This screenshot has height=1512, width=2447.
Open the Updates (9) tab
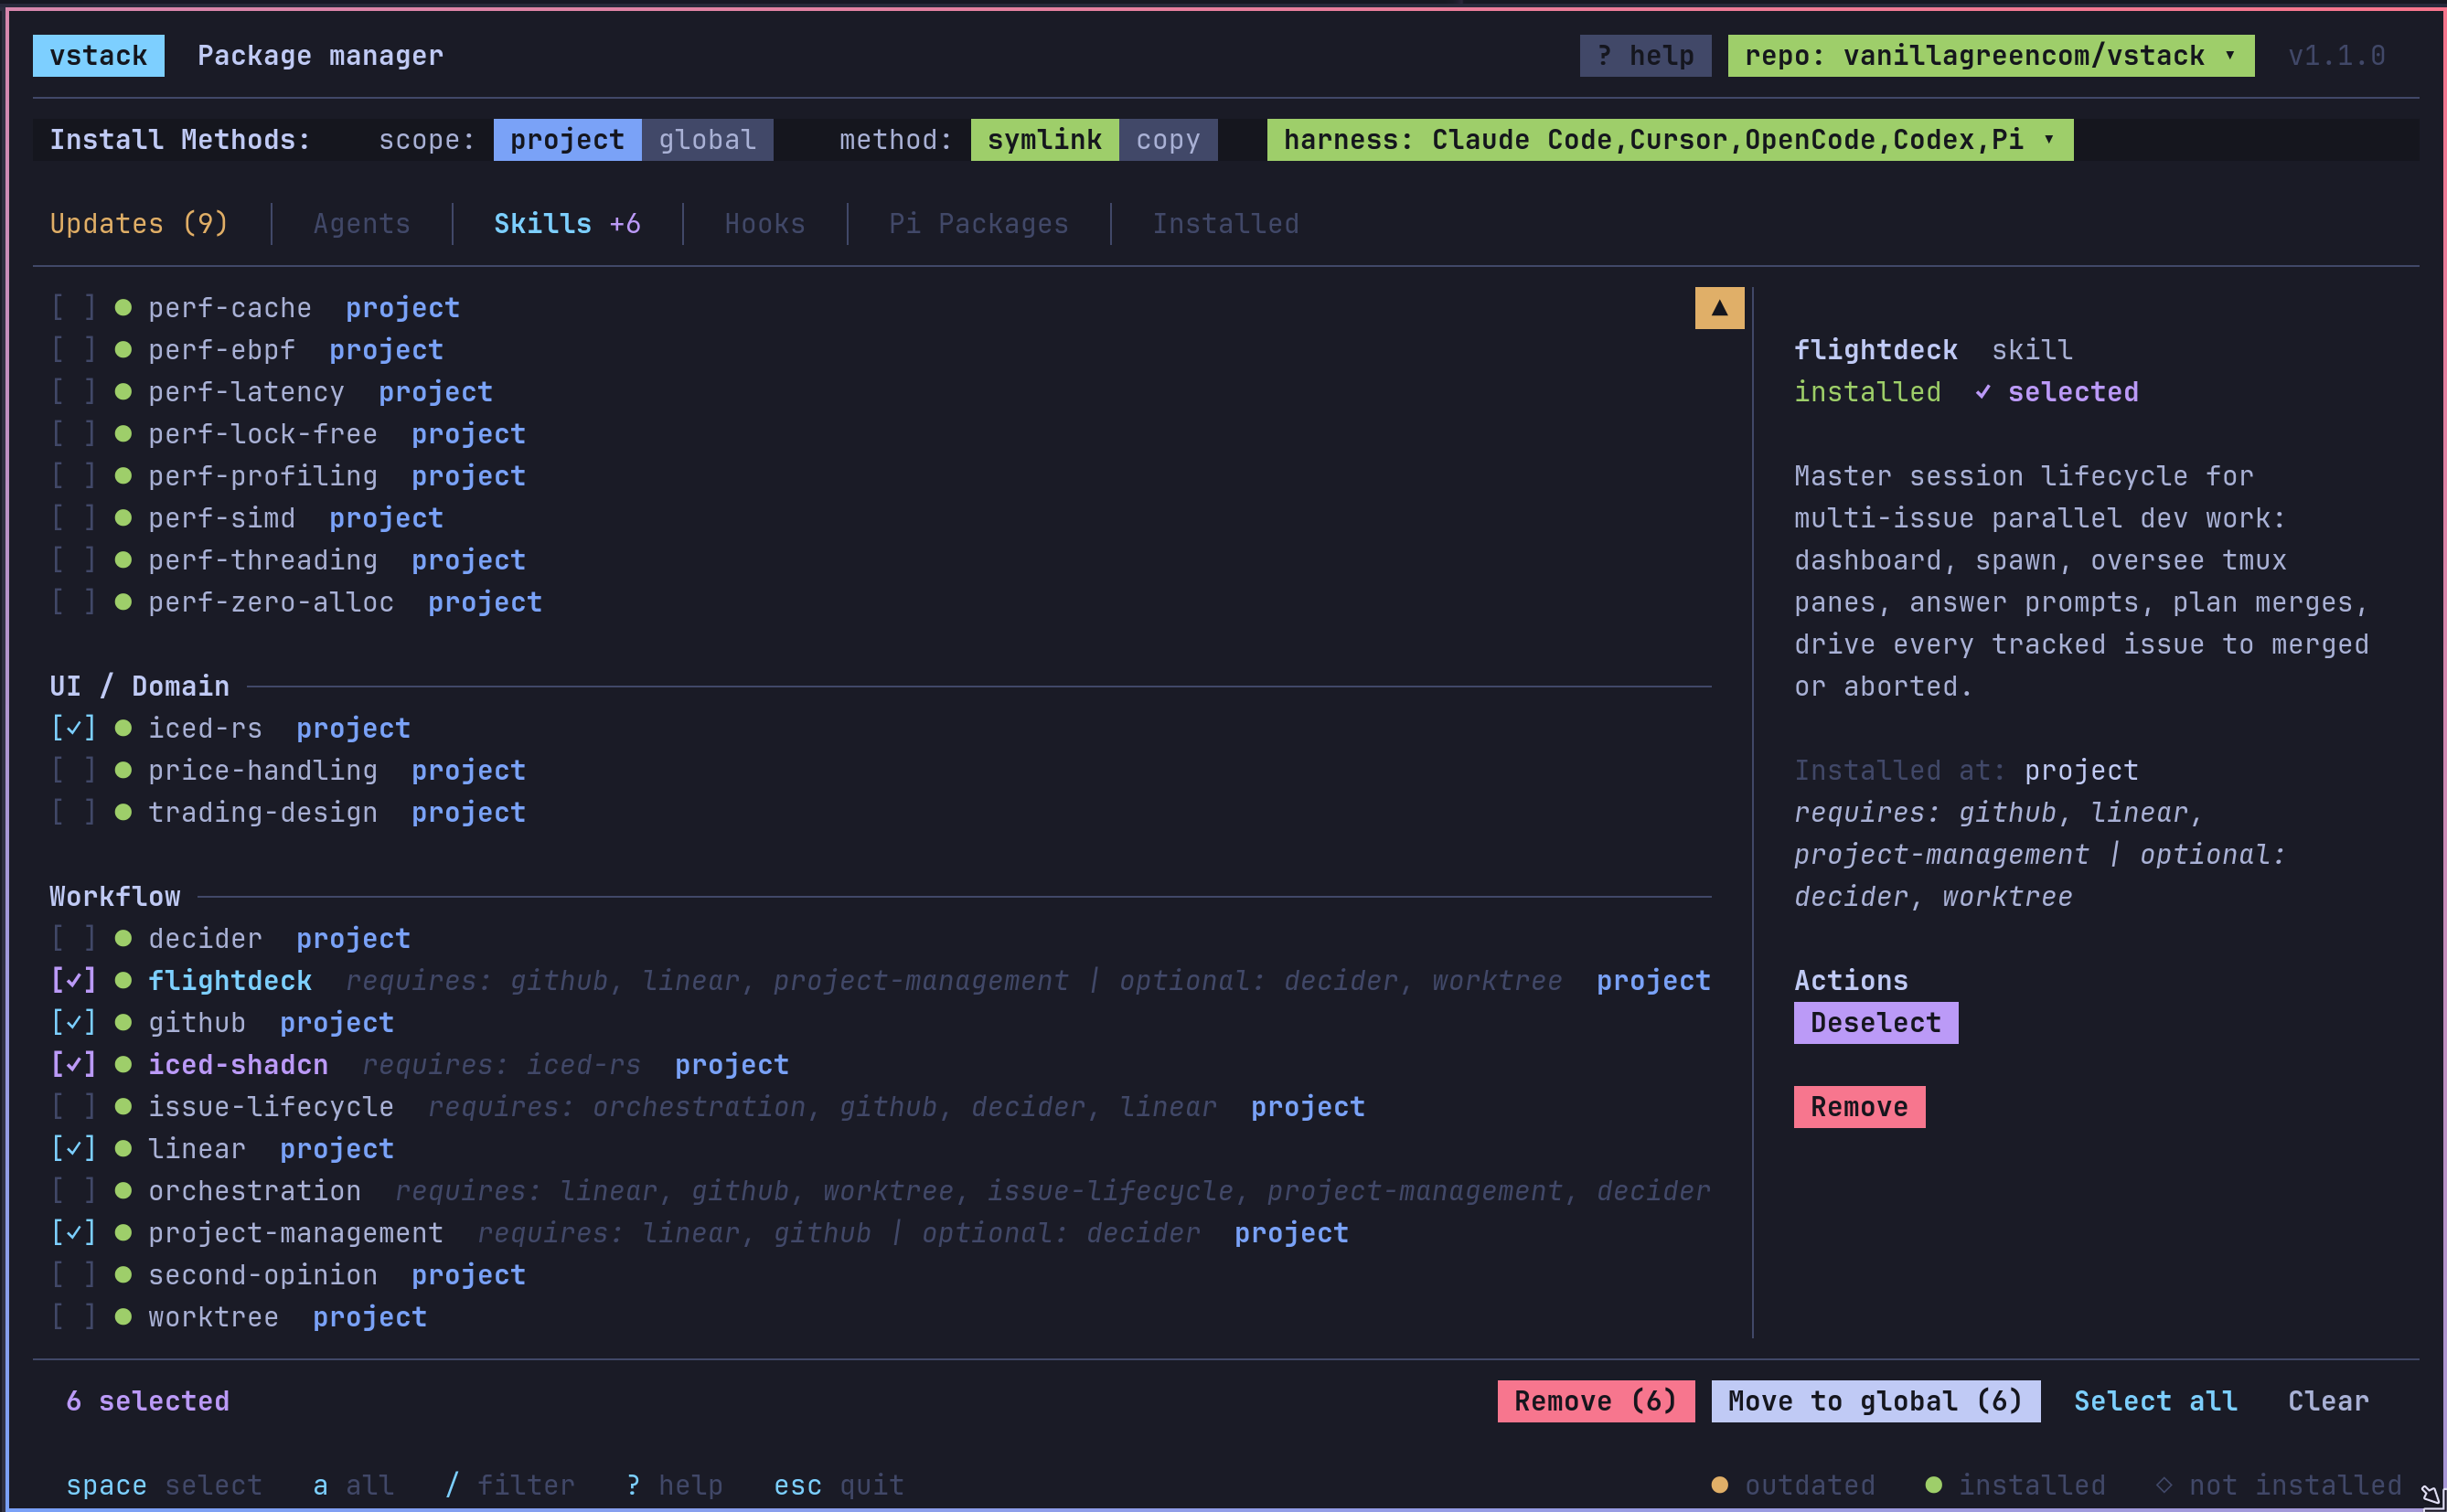pyautogui.click(x=139, y=224)
